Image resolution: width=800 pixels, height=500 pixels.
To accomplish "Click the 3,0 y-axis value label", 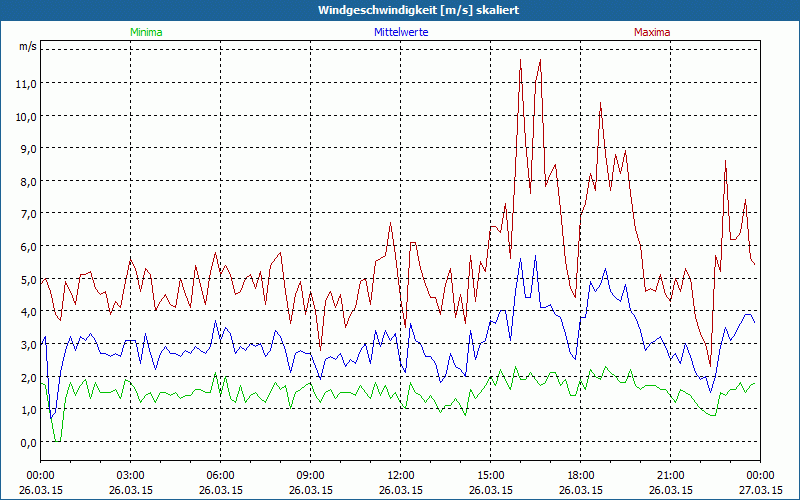I will 27,345.
